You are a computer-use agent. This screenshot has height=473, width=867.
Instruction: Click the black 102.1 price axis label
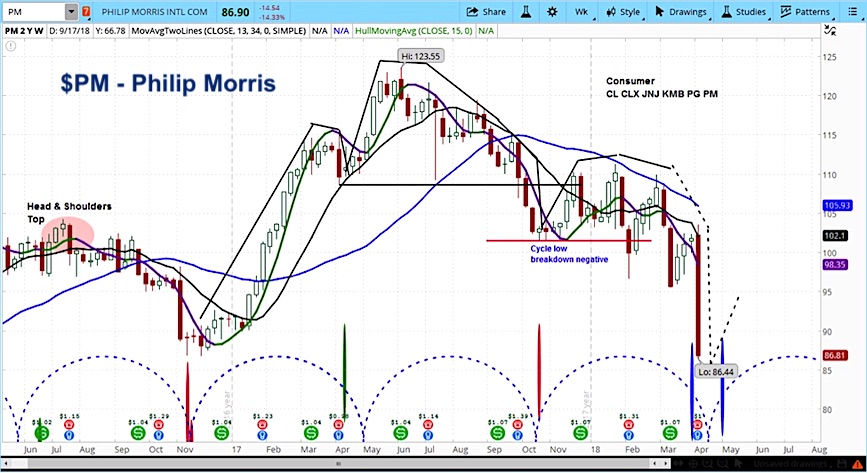pyautogui.click(x=835, y=236)
